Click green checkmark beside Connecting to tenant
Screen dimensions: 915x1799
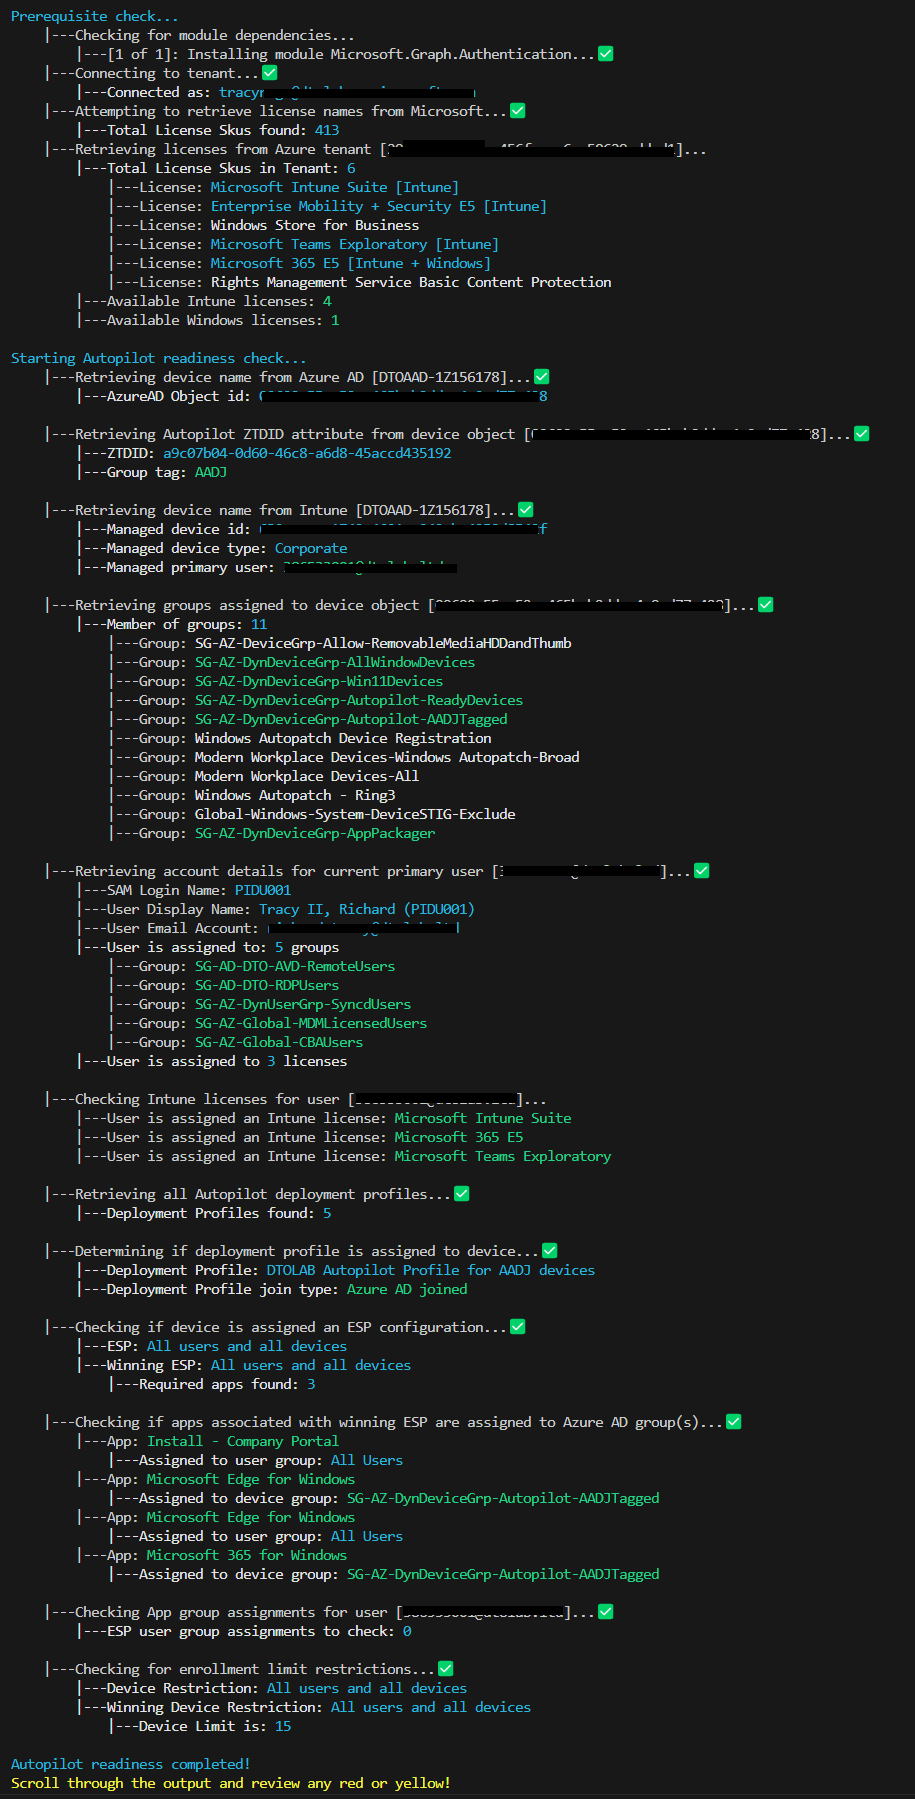[270, 73]
